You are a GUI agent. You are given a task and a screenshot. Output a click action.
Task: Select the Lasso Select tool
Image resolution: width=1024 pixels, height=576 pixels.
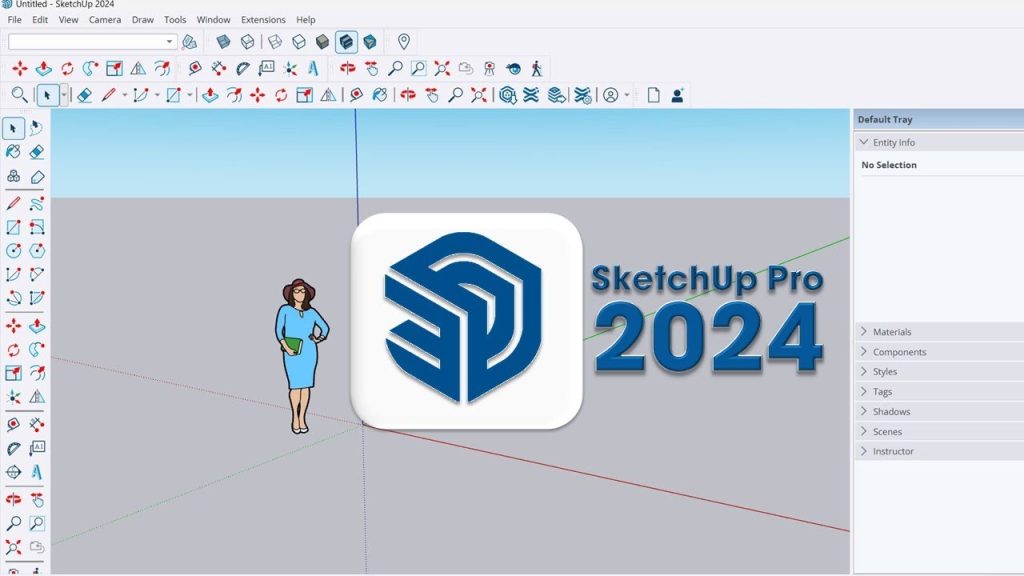(x=37, y=128)
